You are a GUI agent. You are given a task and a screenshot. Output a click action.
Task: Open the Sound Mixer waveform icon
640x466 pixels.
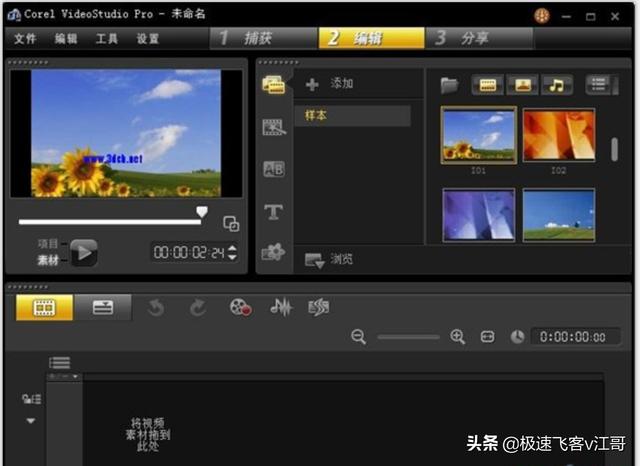(x=281, y=308)
